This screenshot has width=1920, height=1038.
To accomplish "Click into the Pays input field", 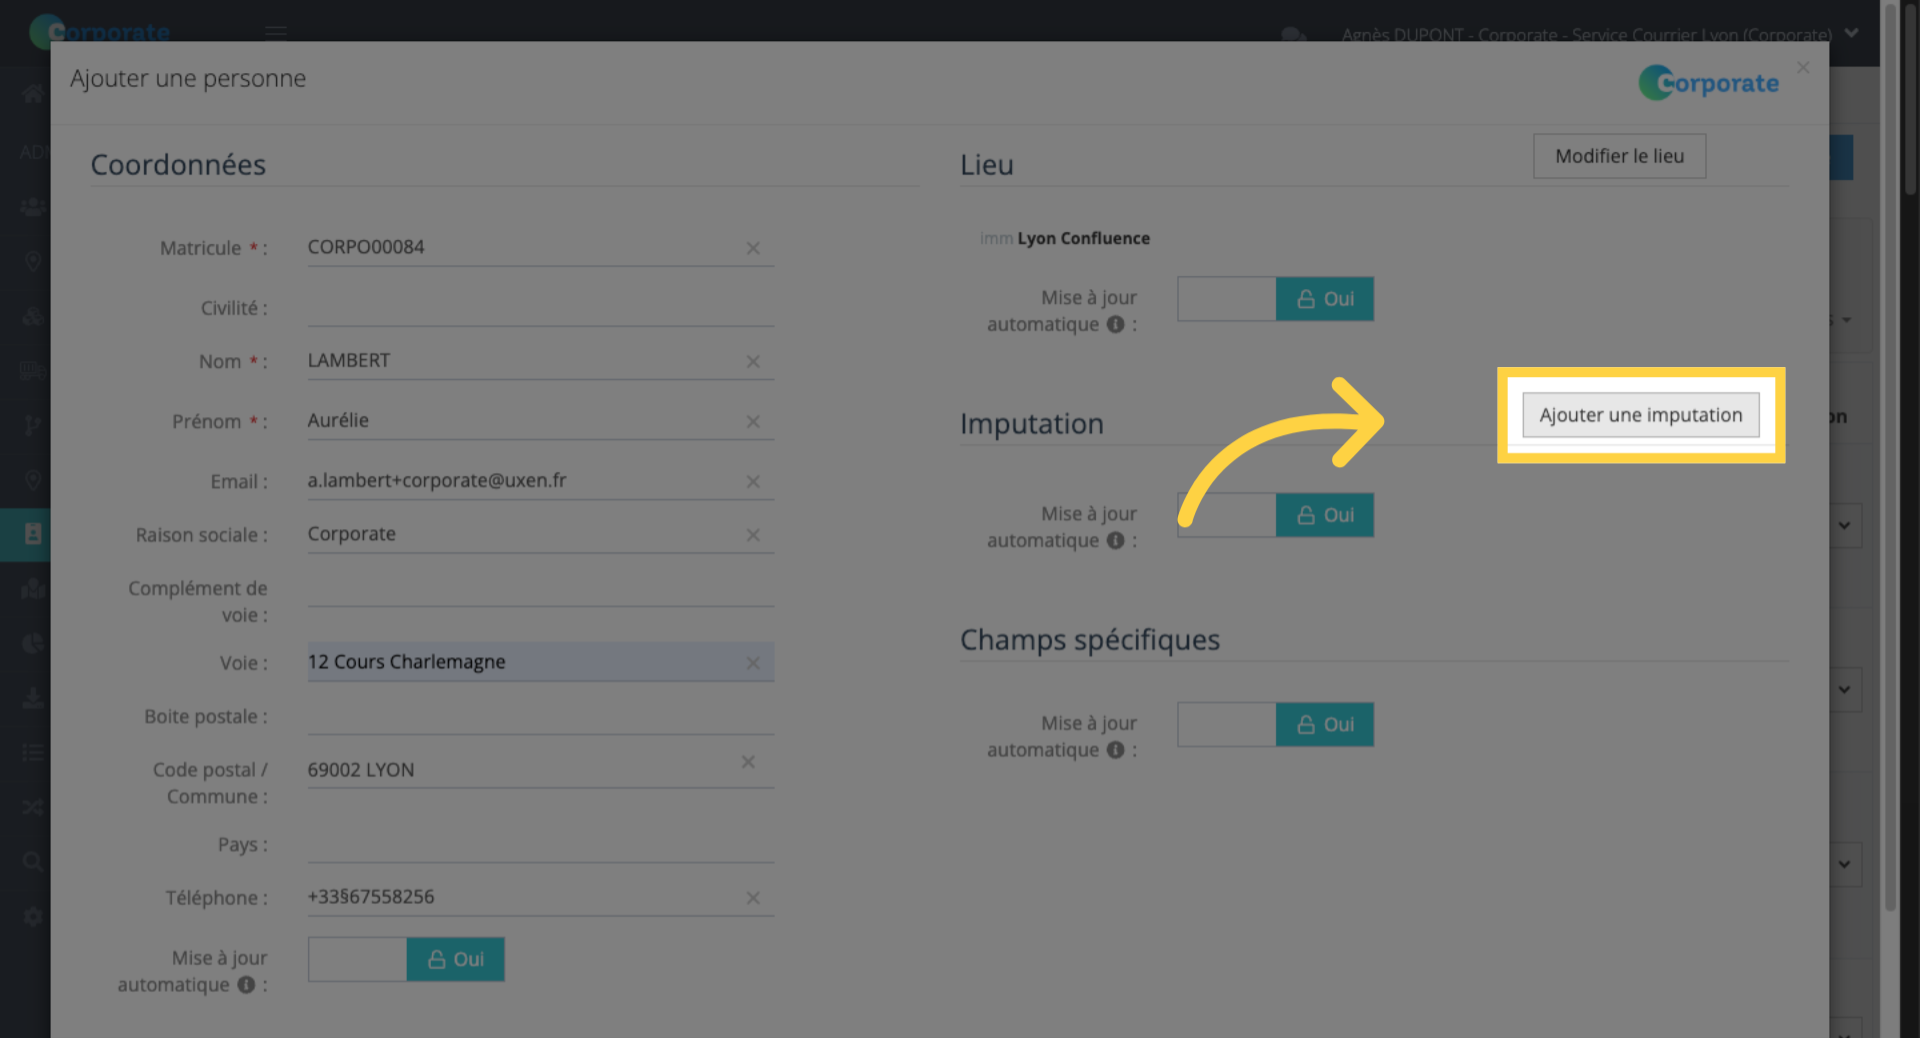I will click(540, 845).
